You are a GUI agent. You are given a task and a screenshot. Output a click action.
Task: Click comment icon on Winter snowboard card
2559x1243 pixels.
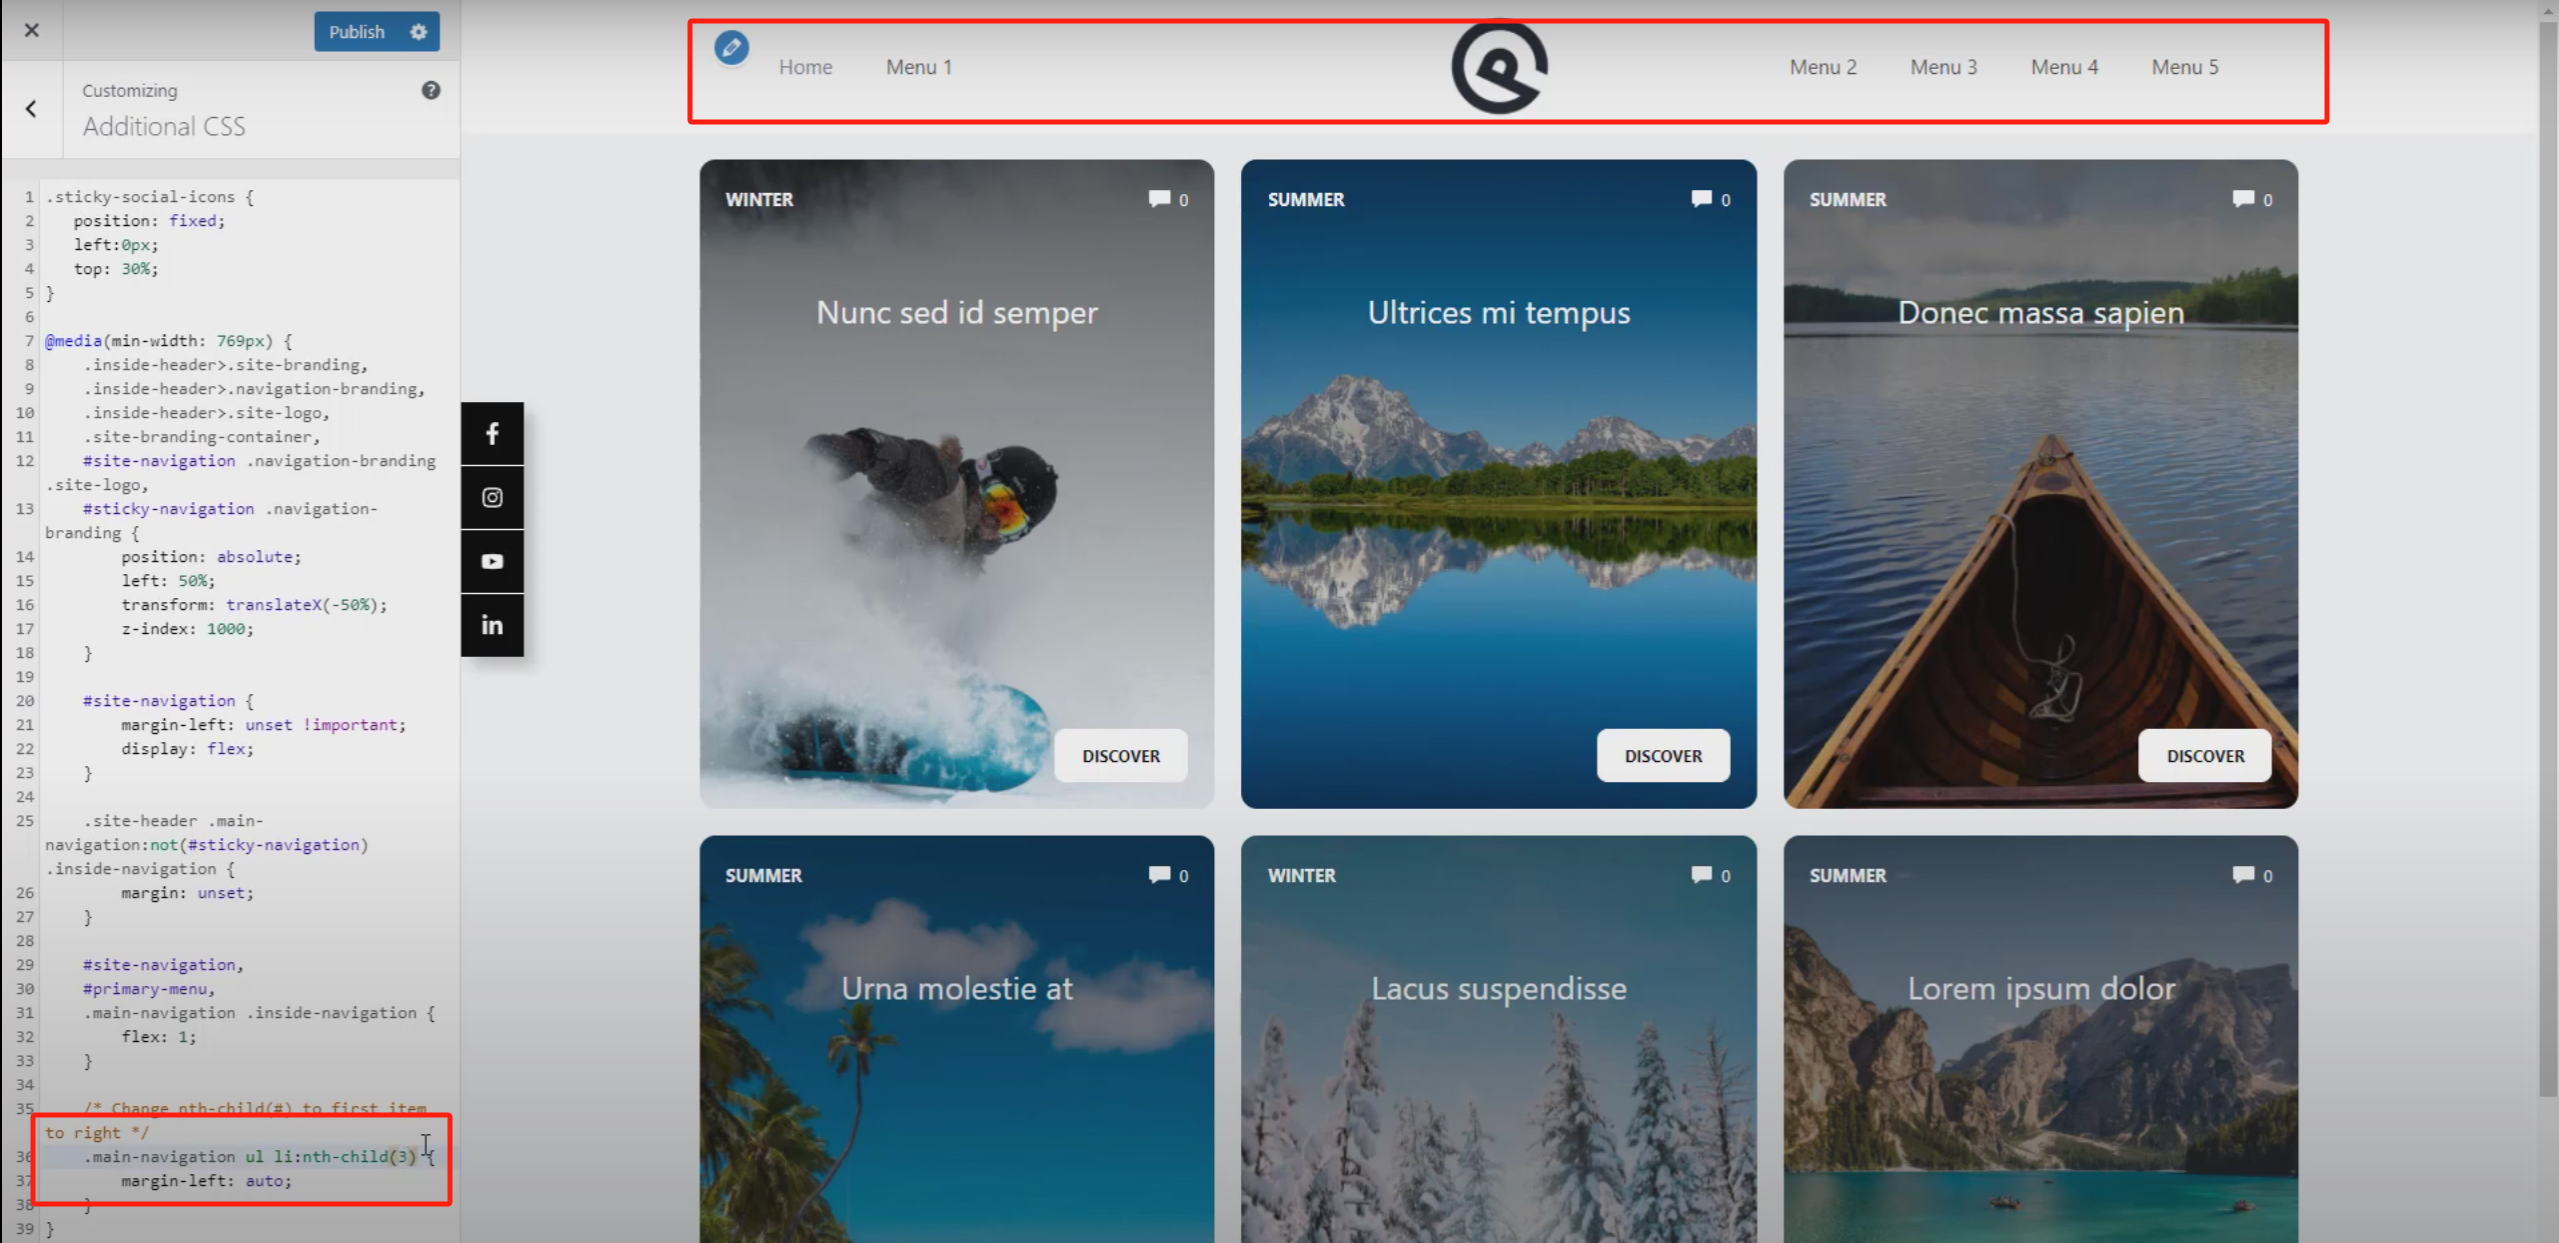pos(1159,198)
